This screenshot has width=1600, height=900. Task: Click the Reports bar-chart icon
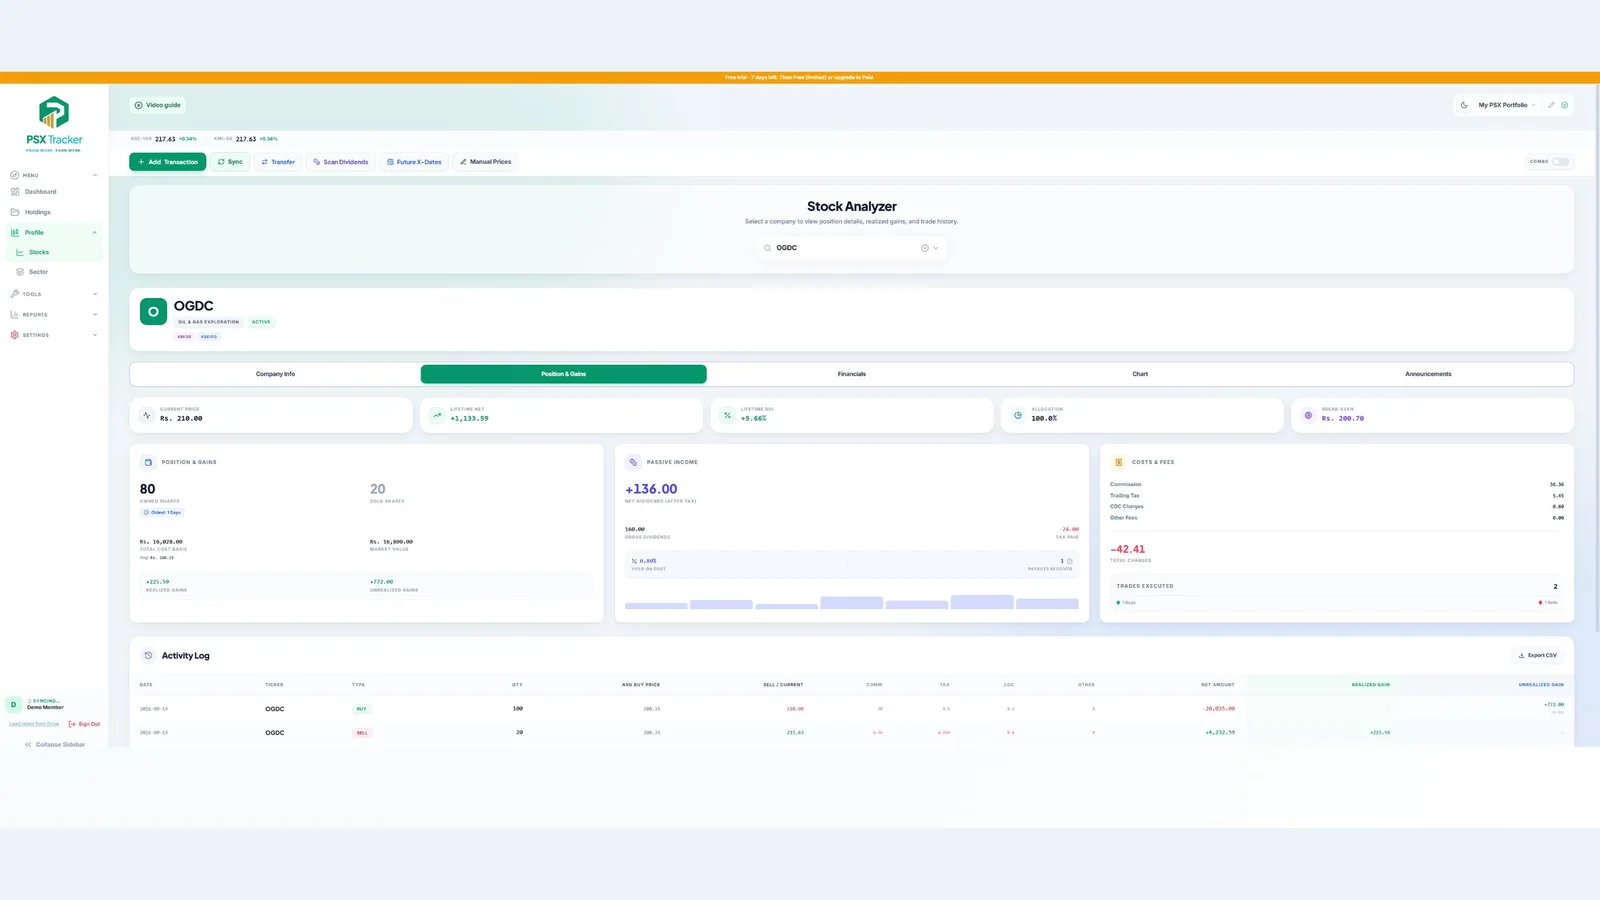tap(15, 314)
